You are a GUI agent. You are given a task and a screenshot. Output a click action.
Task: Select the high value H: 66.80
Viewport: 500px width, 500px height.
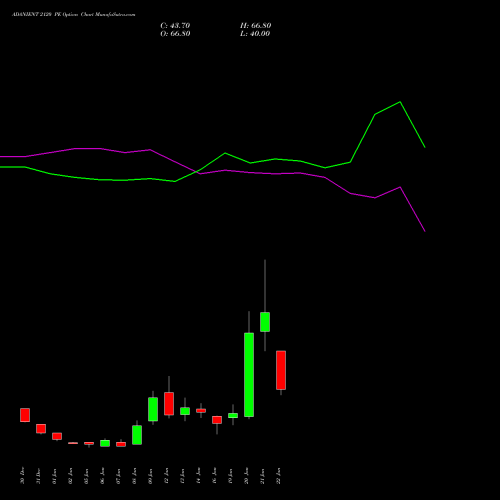255,26
